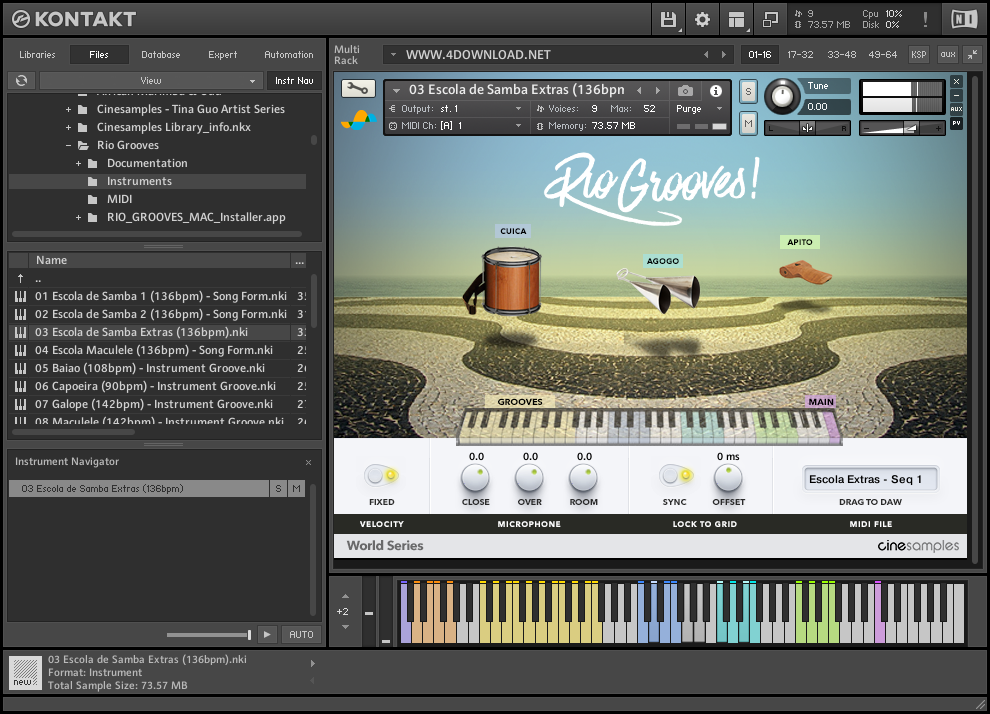Screen dimensions: 990x714
Task: Open the Database tab
Action: [160, 55]
